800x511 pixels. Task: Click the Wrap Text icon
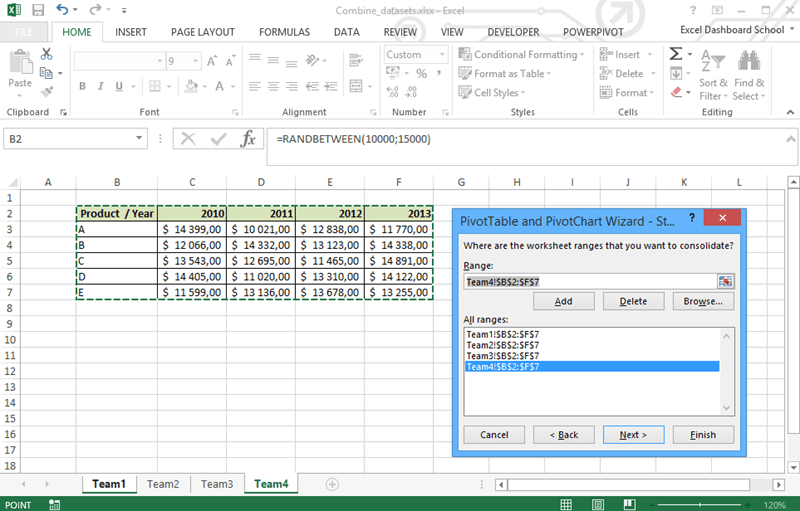click(356, 60)
